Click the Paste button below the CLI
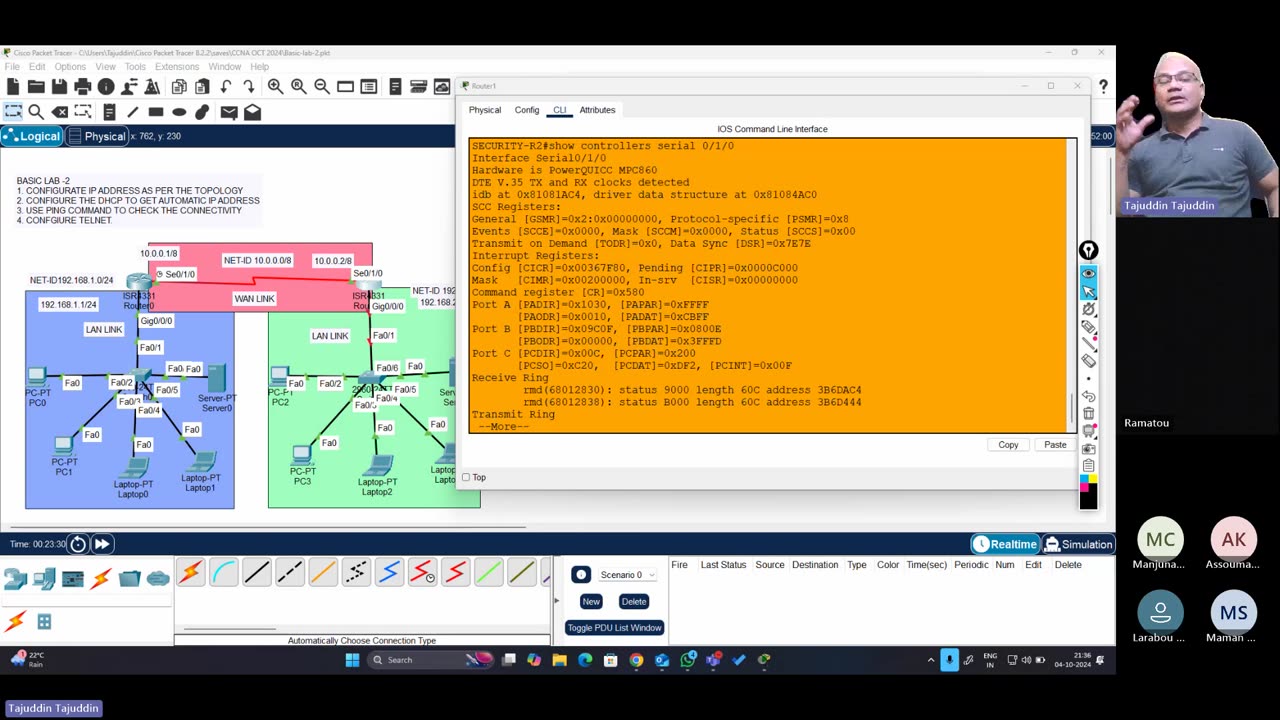This screenshot has width=1280, height=720. pos(1055,445)
